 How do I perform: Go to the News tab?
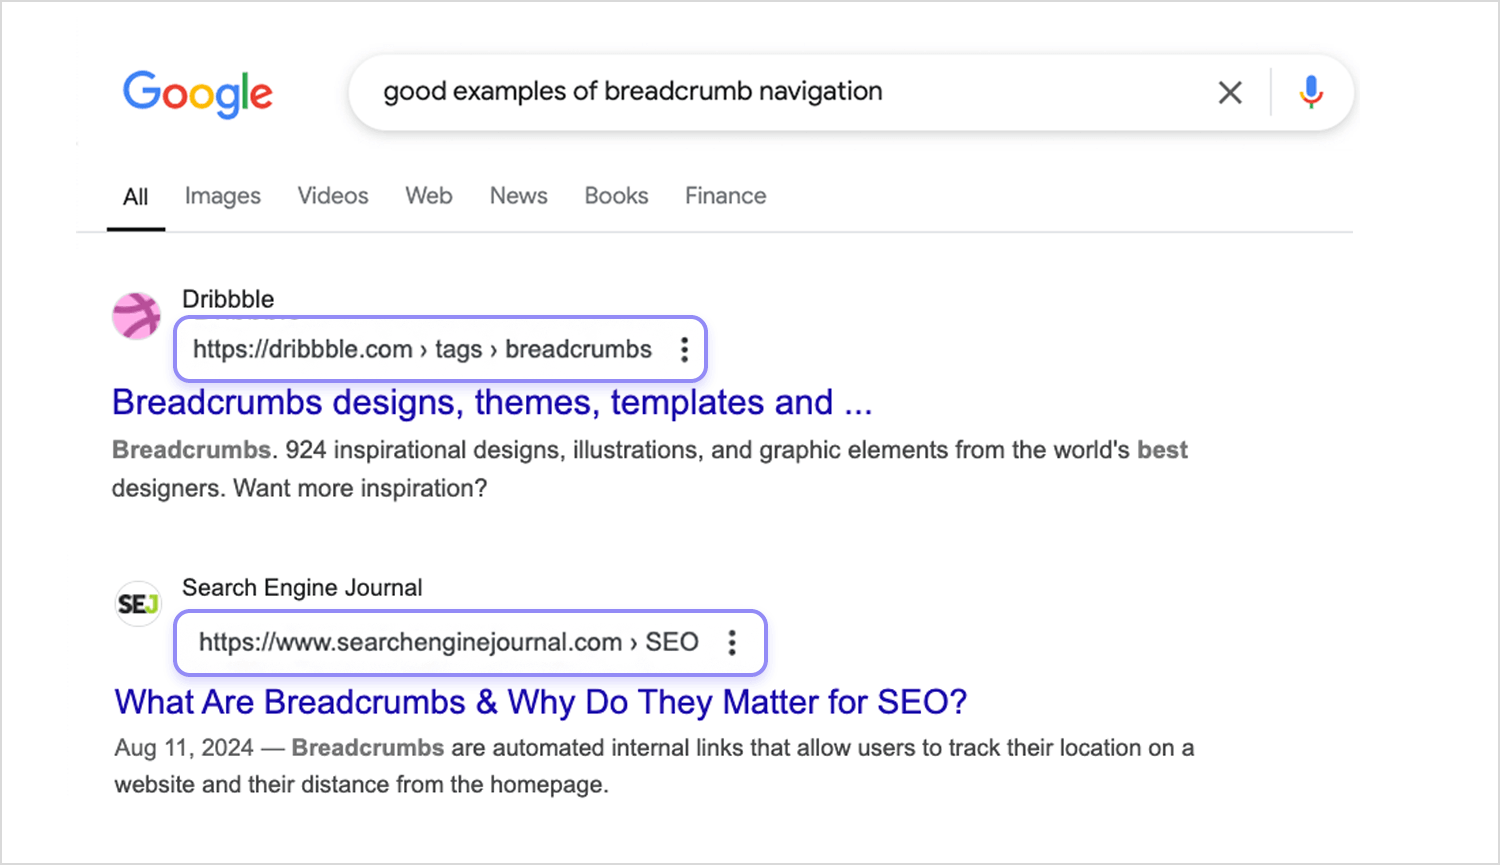click(x=518, y=196)
